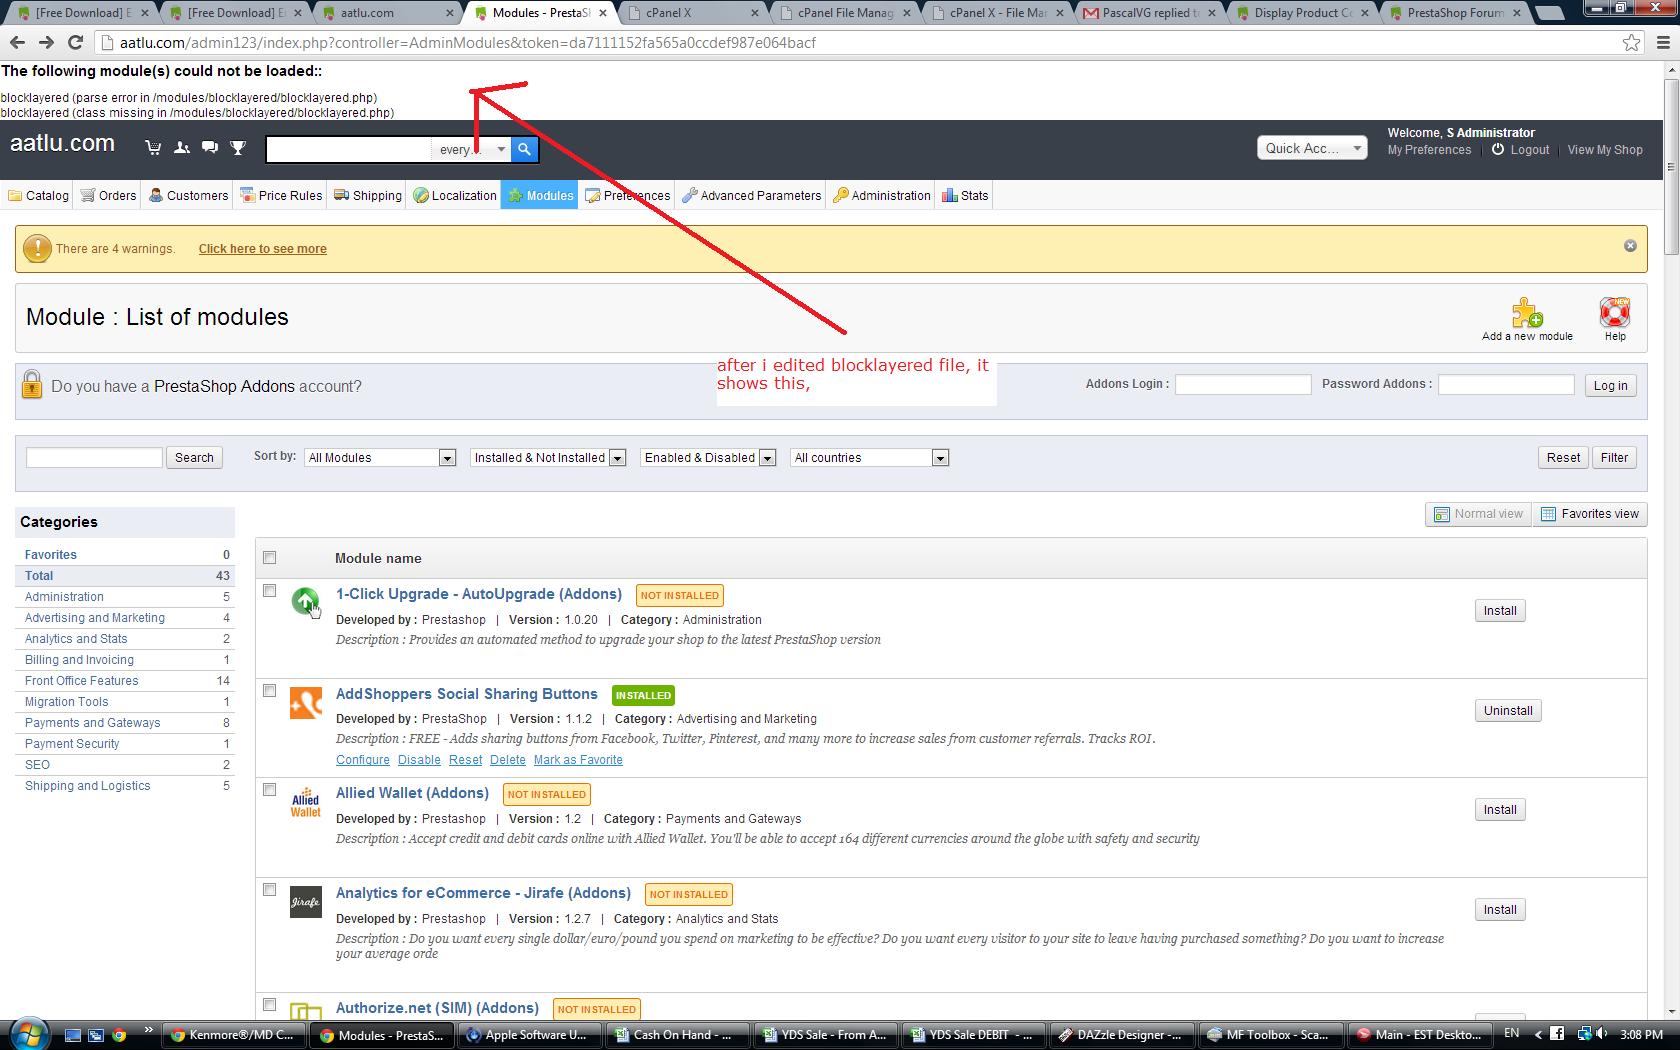Check the 1-Click Upgrade module checkbox
Screen dimensions: 1680x1050
[269, 591]
